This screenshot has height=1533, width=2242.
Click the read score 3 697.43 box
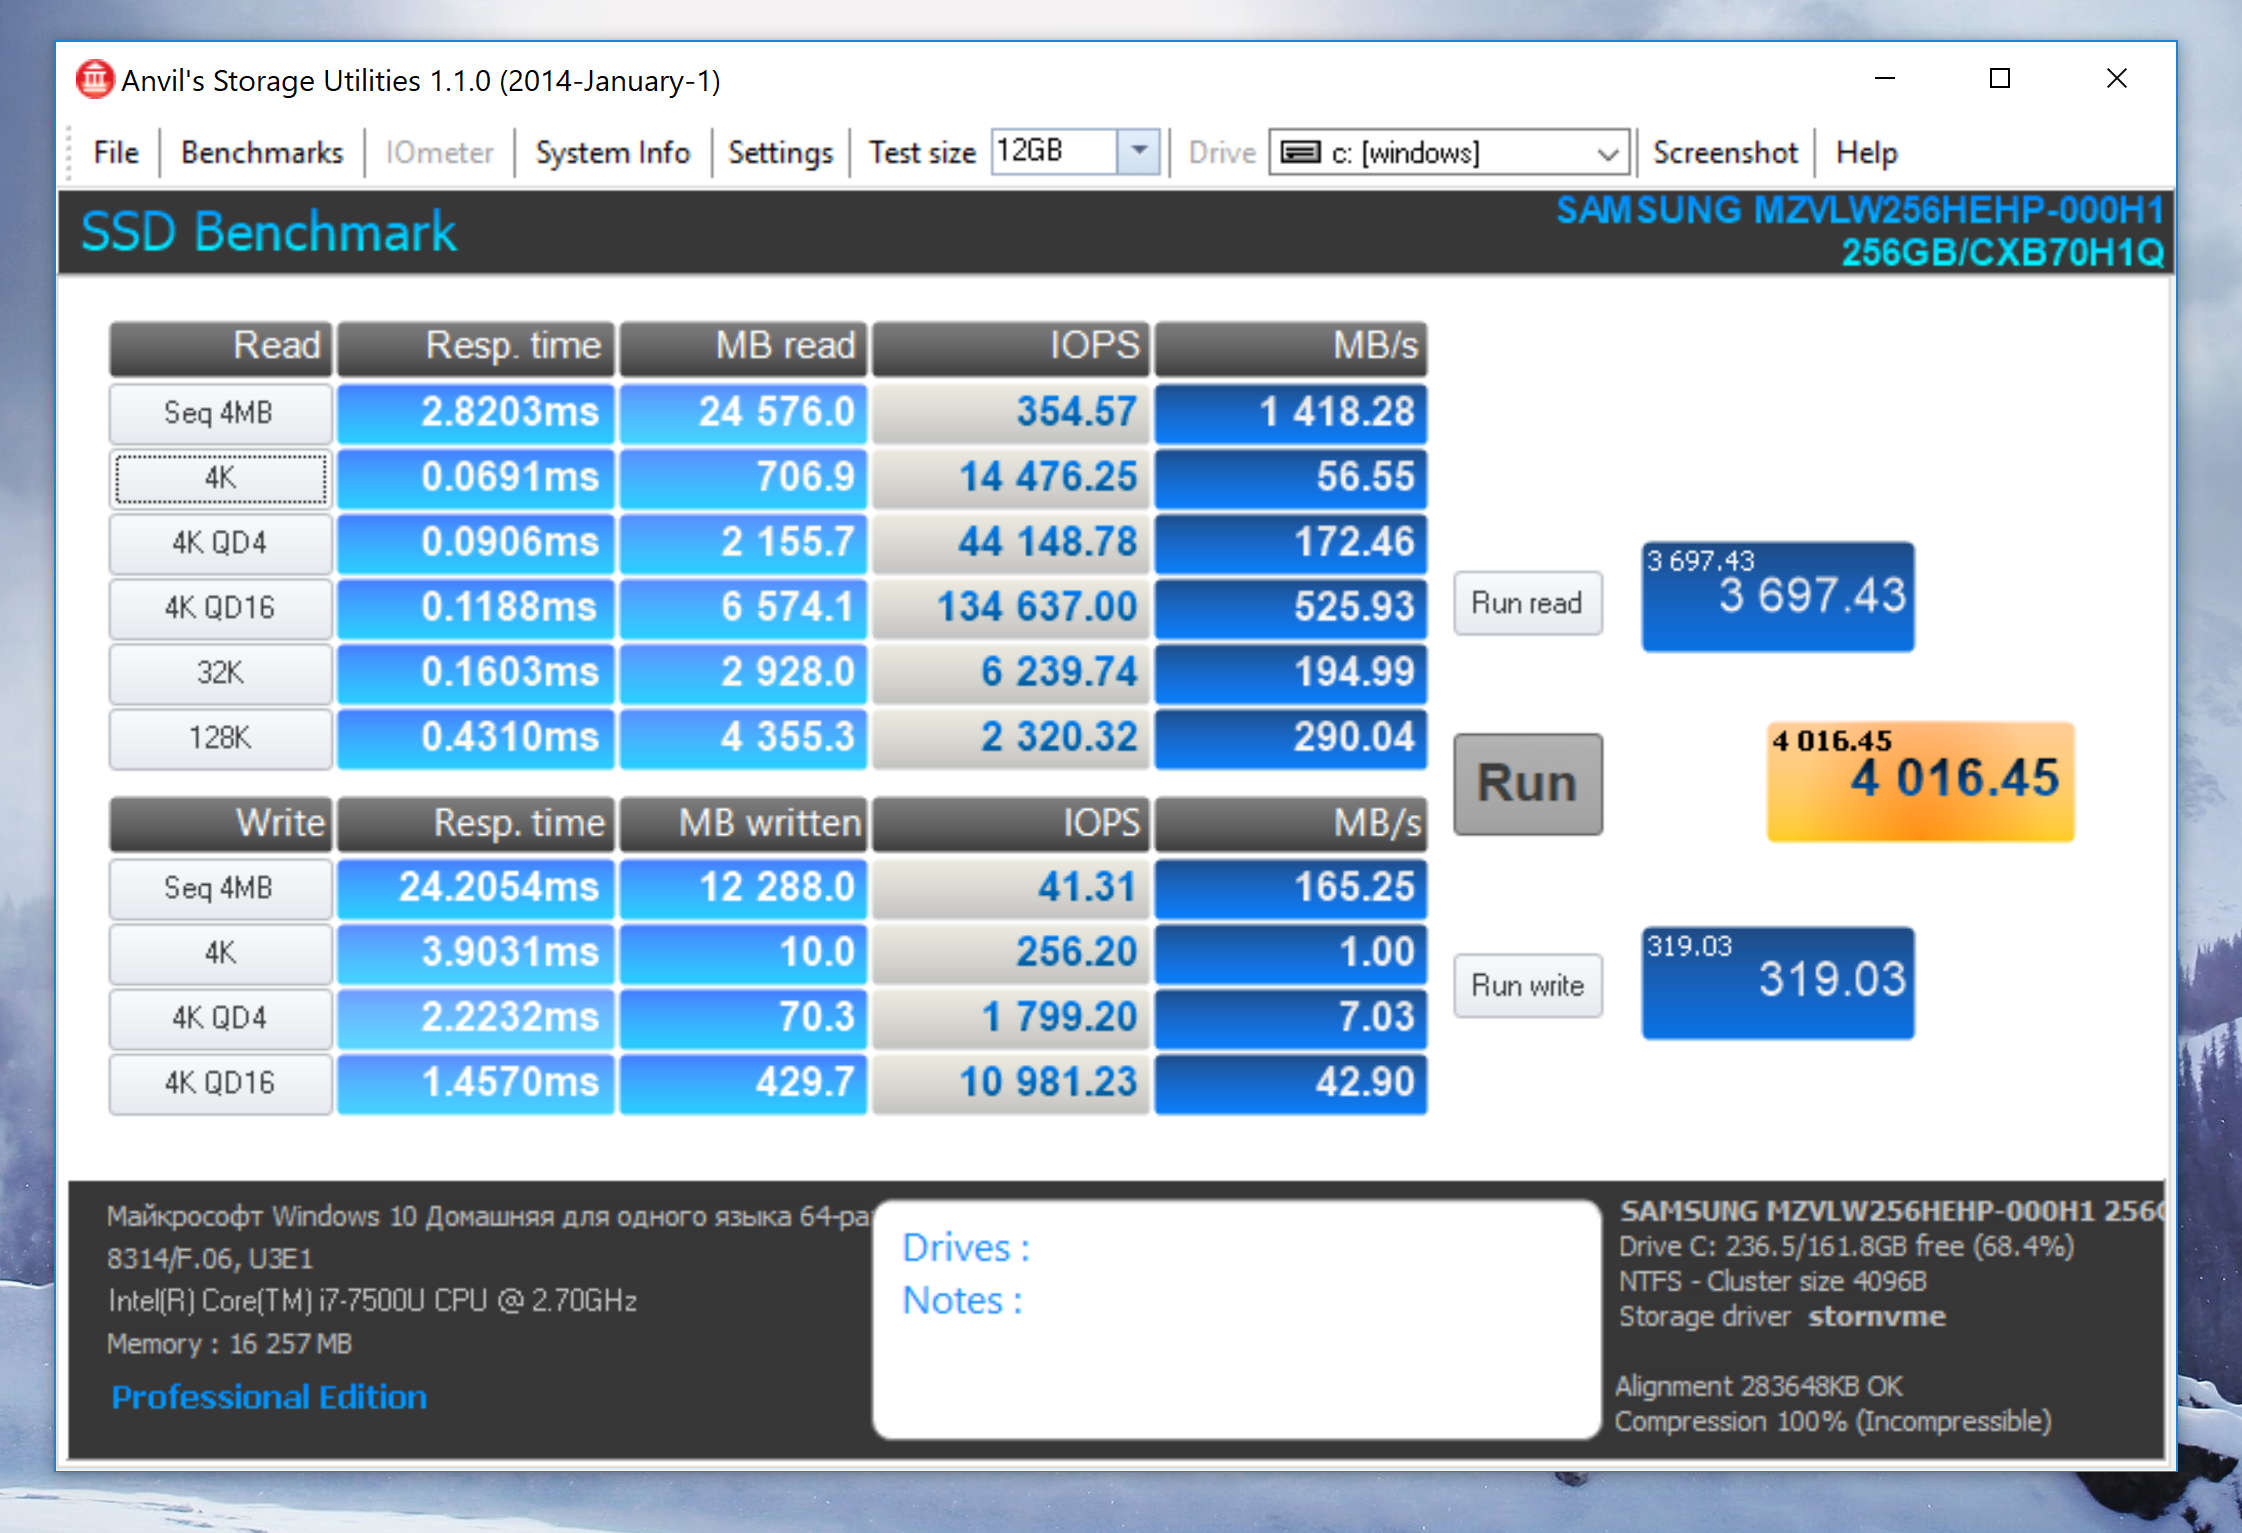(x=1778, y=597)
